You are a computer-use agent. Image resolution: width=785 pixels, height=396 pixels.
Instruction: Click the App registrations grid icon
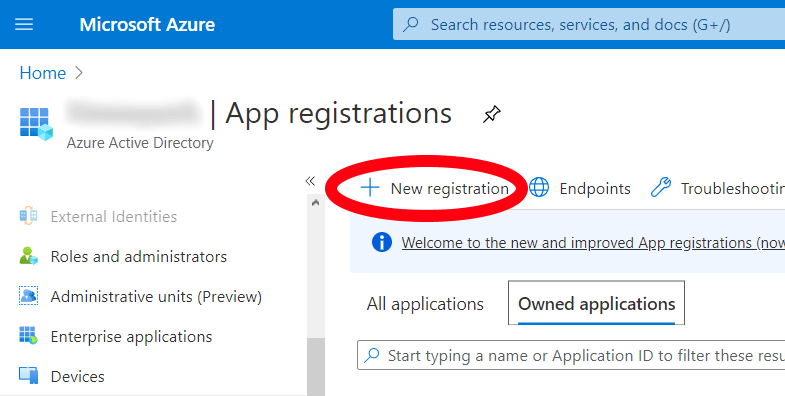(x=36, y=124)
